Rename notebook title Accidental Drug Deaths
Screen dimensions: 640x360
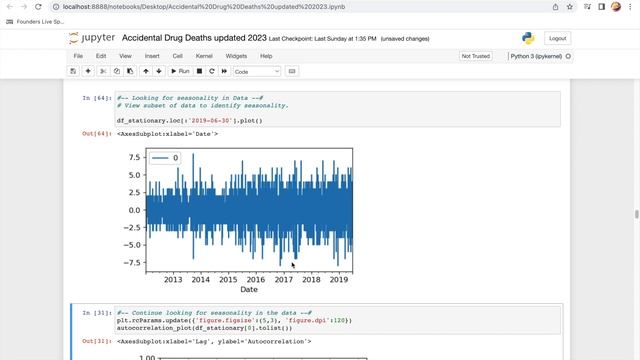coord(194,38)
